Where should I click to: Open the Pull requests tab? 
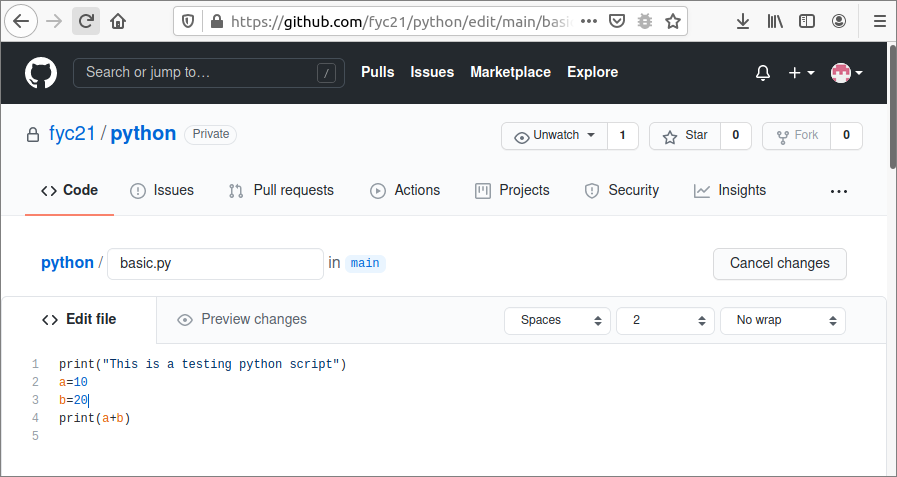coord(281,191)
